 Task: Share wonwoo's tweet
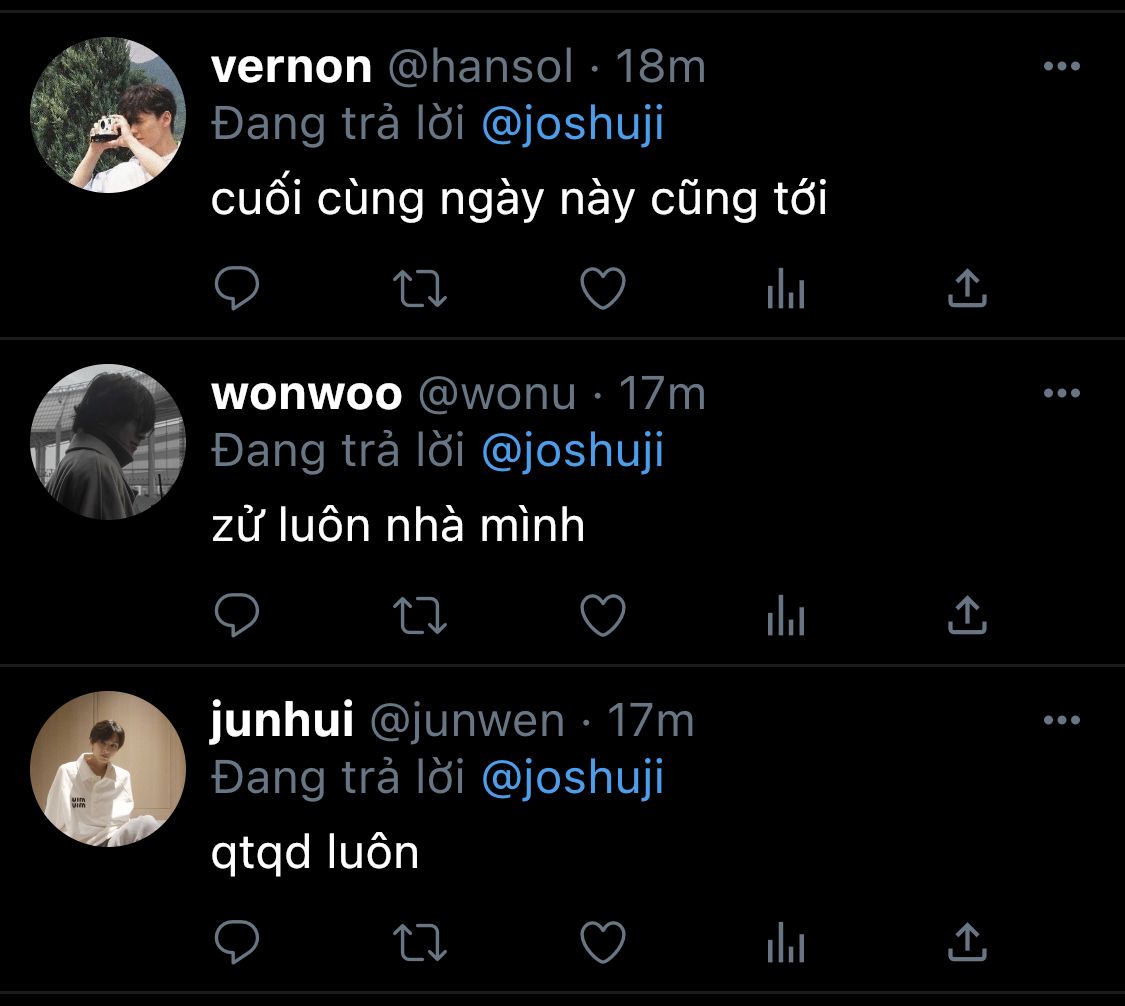(967, 615)
